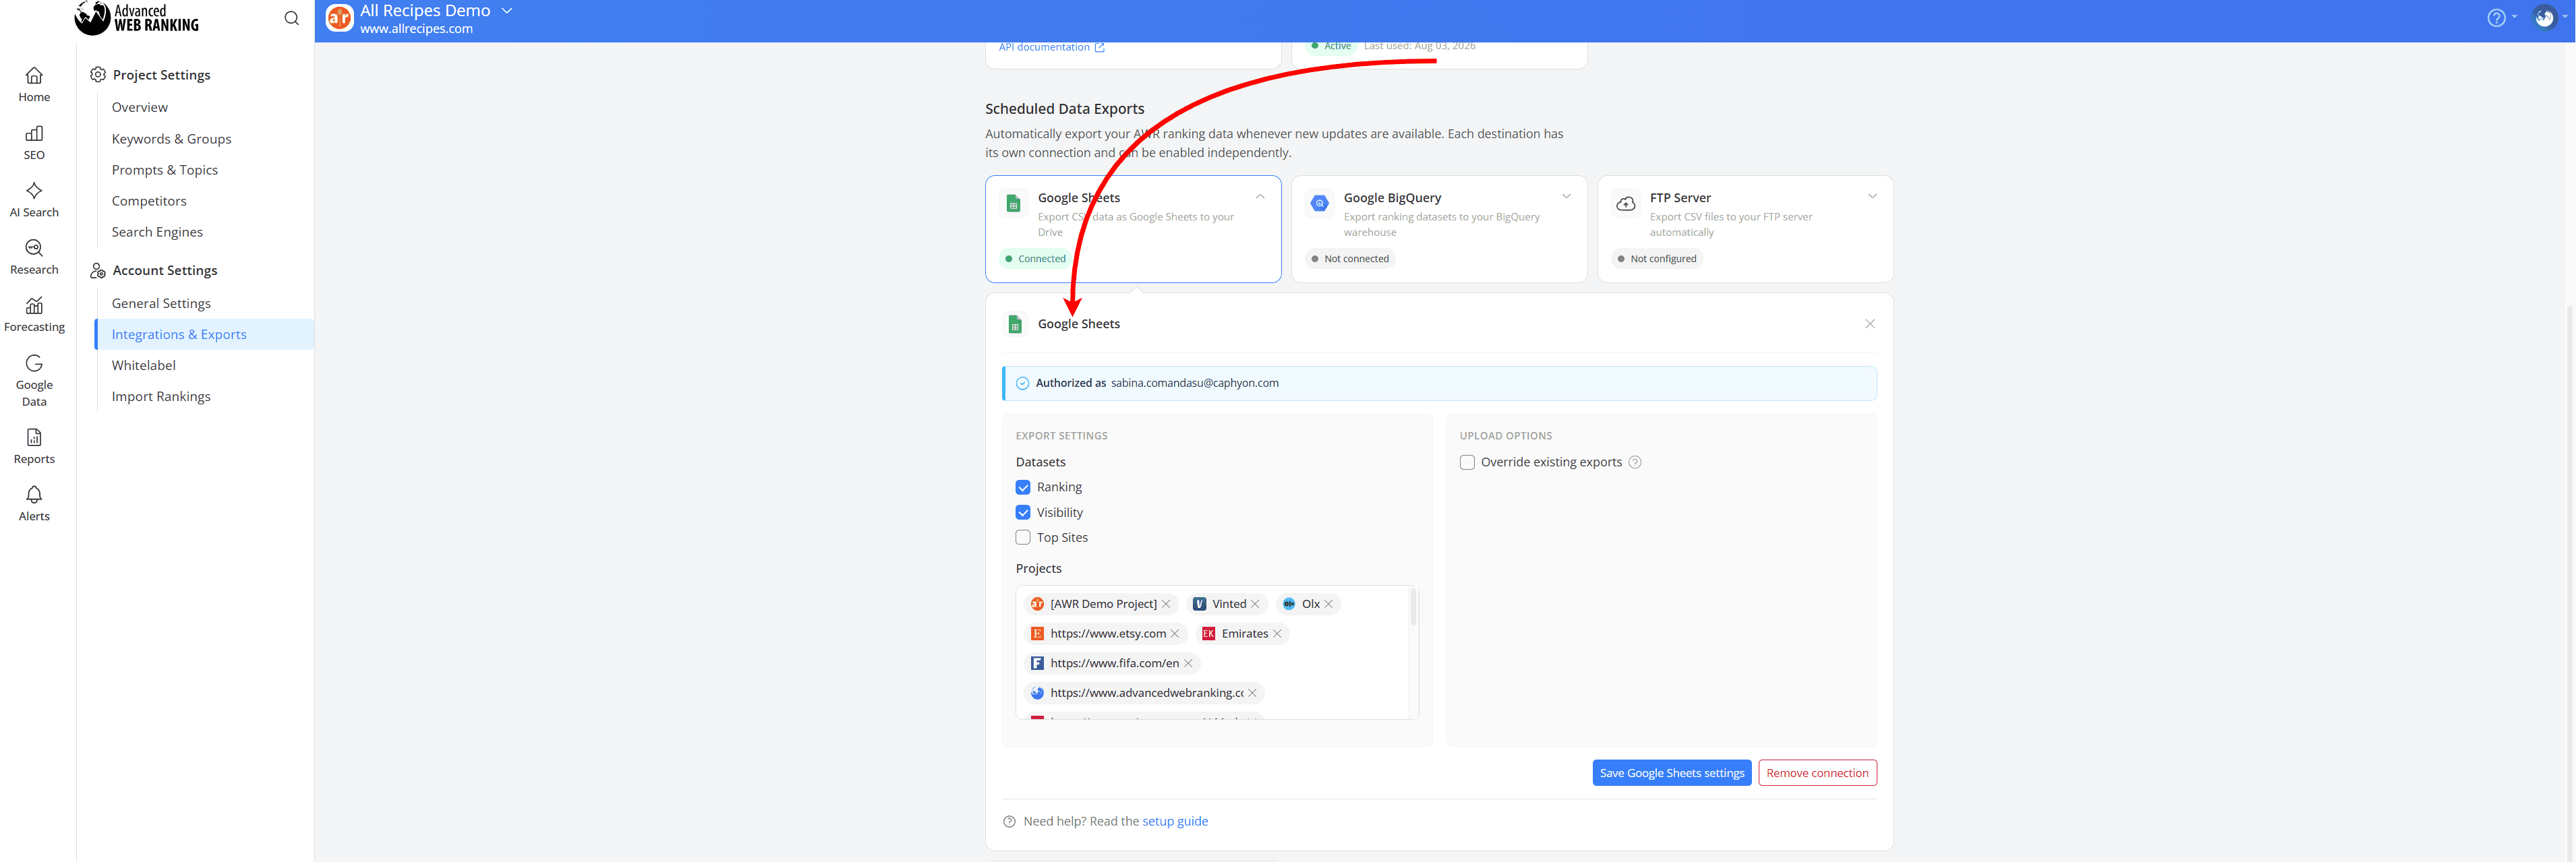Viewport: 2576px width, 862px height.
Task: Check the Top Sites dataset checkbox
Action: click(x=1023, y=537)
